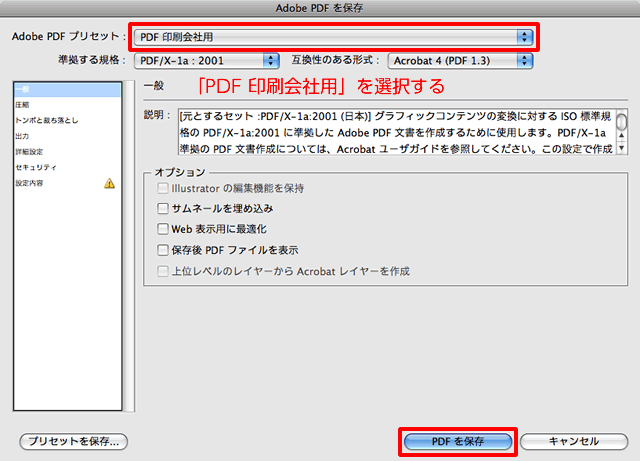Toggle Illustrator の編集機能を保持 checkbox

point(163,188)
